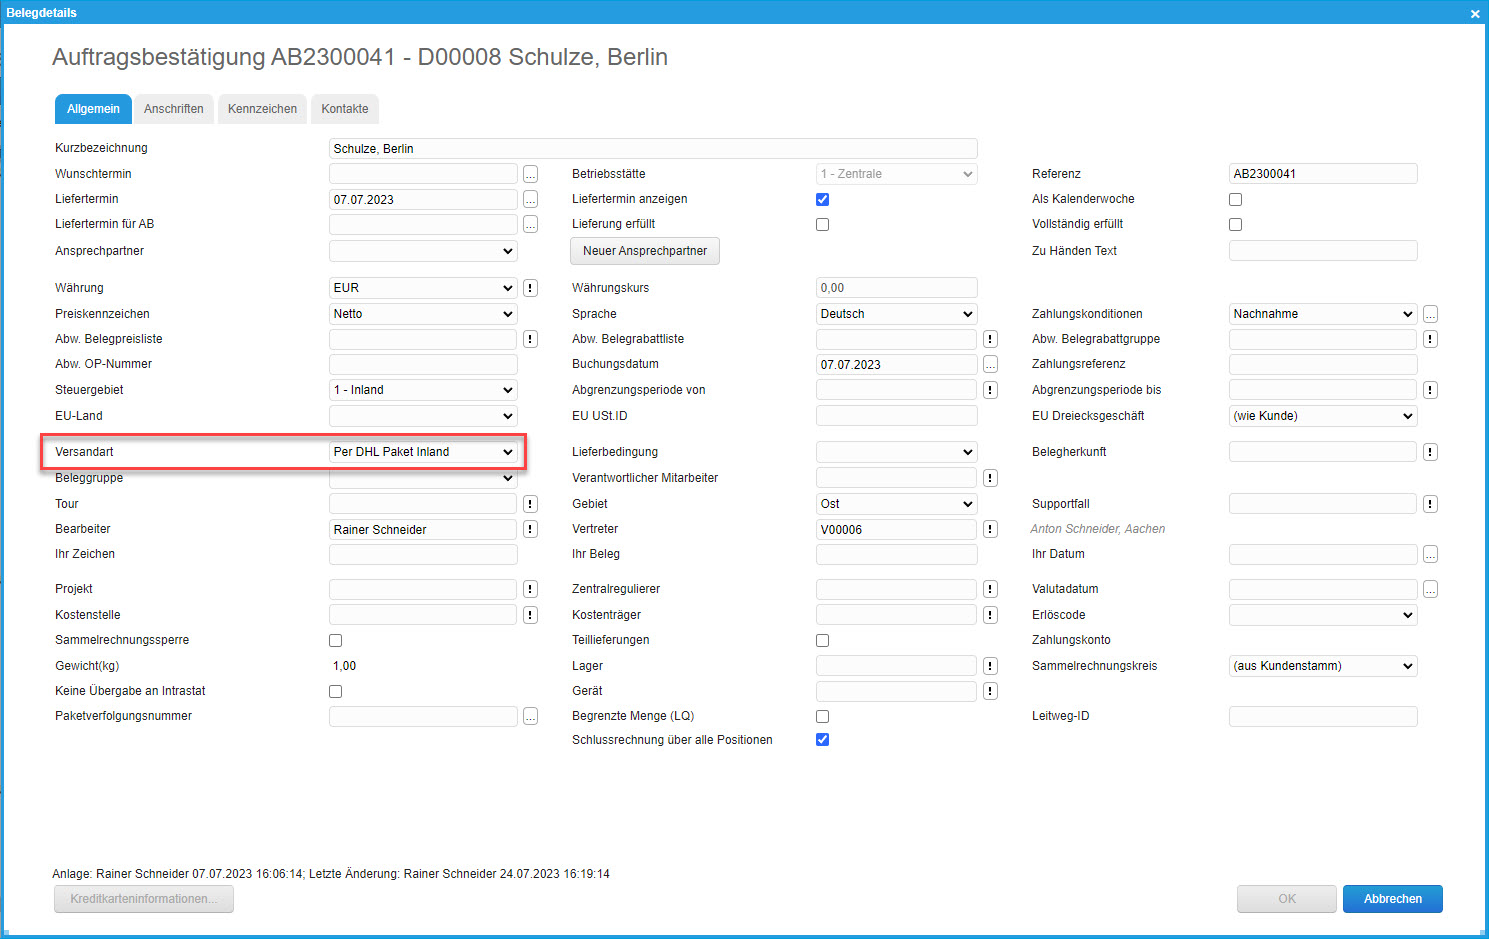Open lookup icon next to Bearbeiter field

[x=530, y=529]
